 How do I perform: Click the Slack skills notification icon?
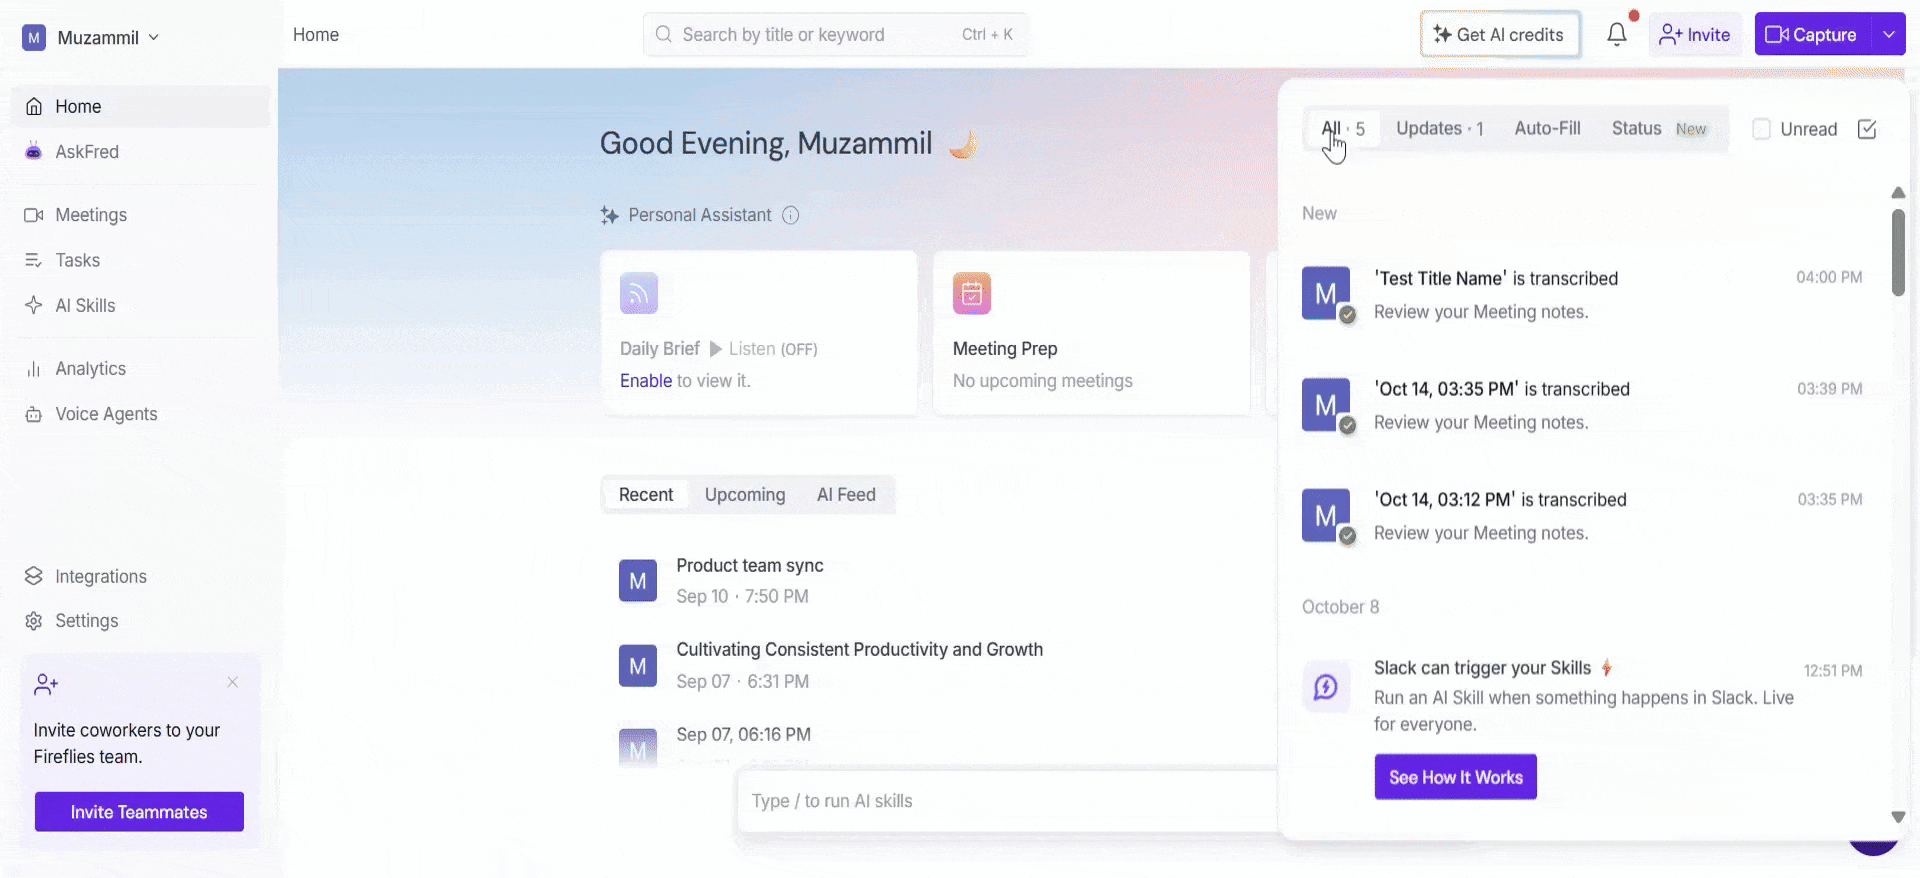point(1326,687)
